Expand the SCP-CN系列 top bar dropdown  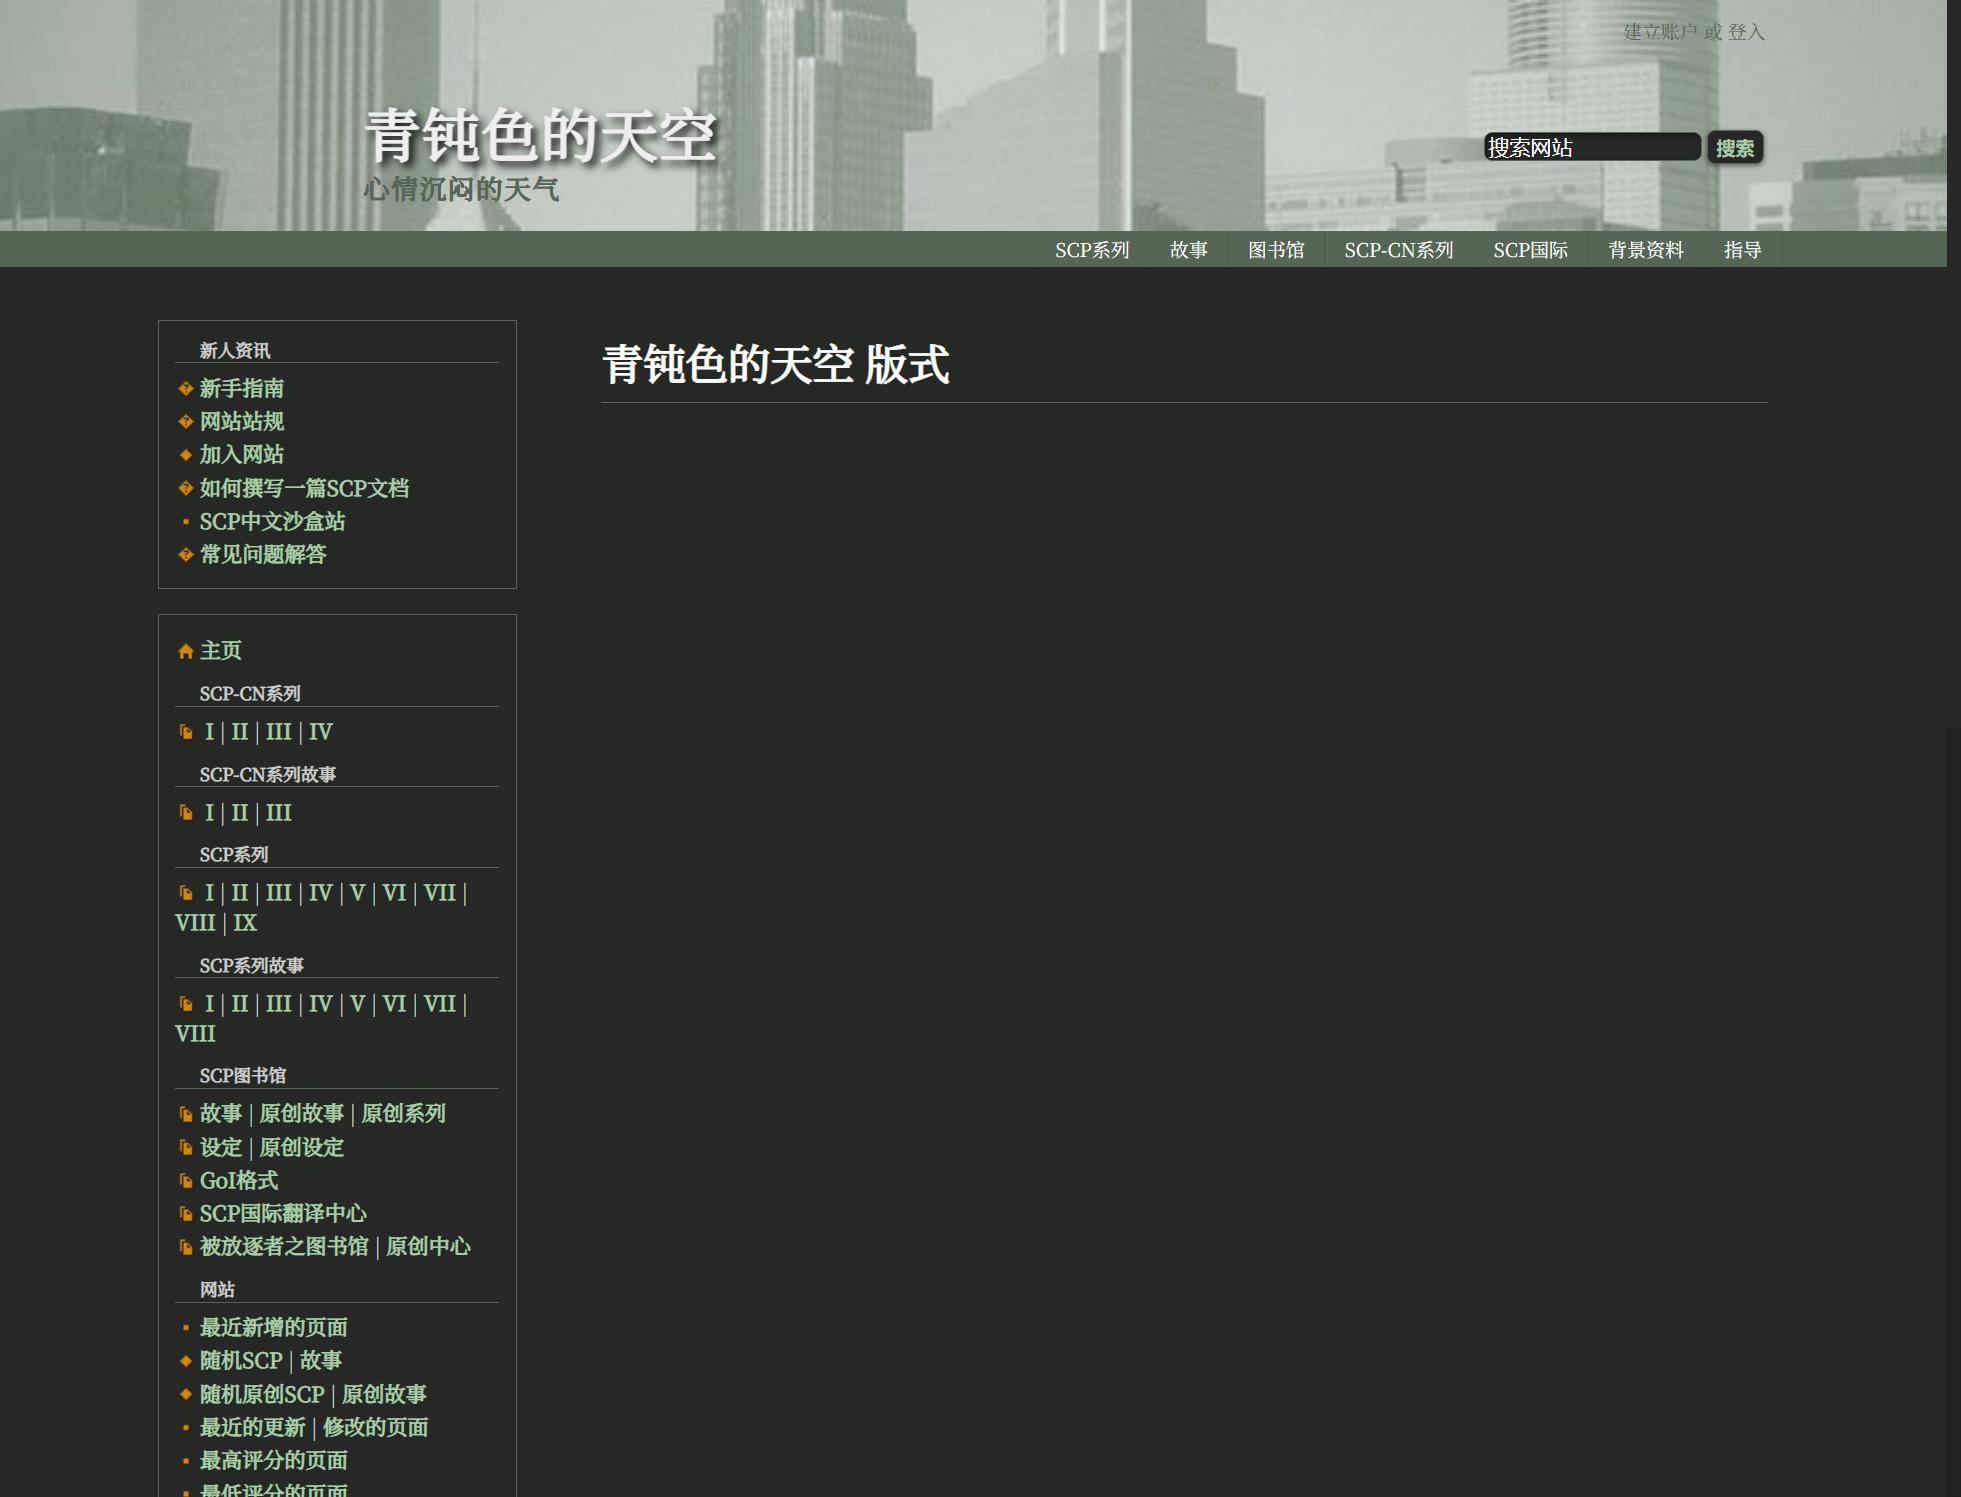tap(1398, 250)
